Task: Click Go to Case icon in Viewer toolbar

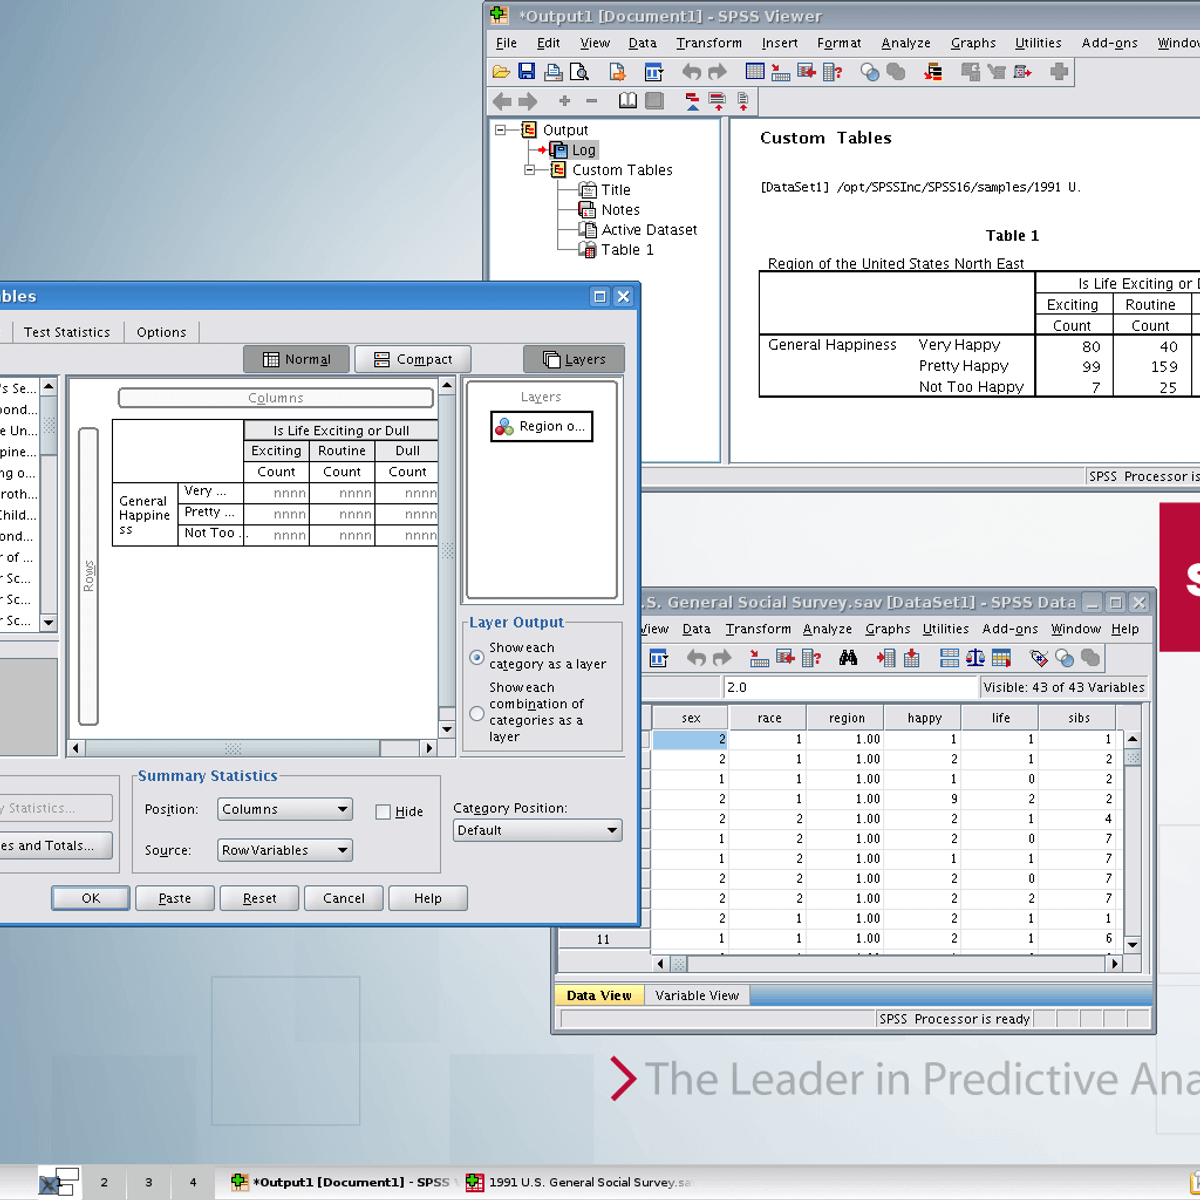Action: pos(781,72)
